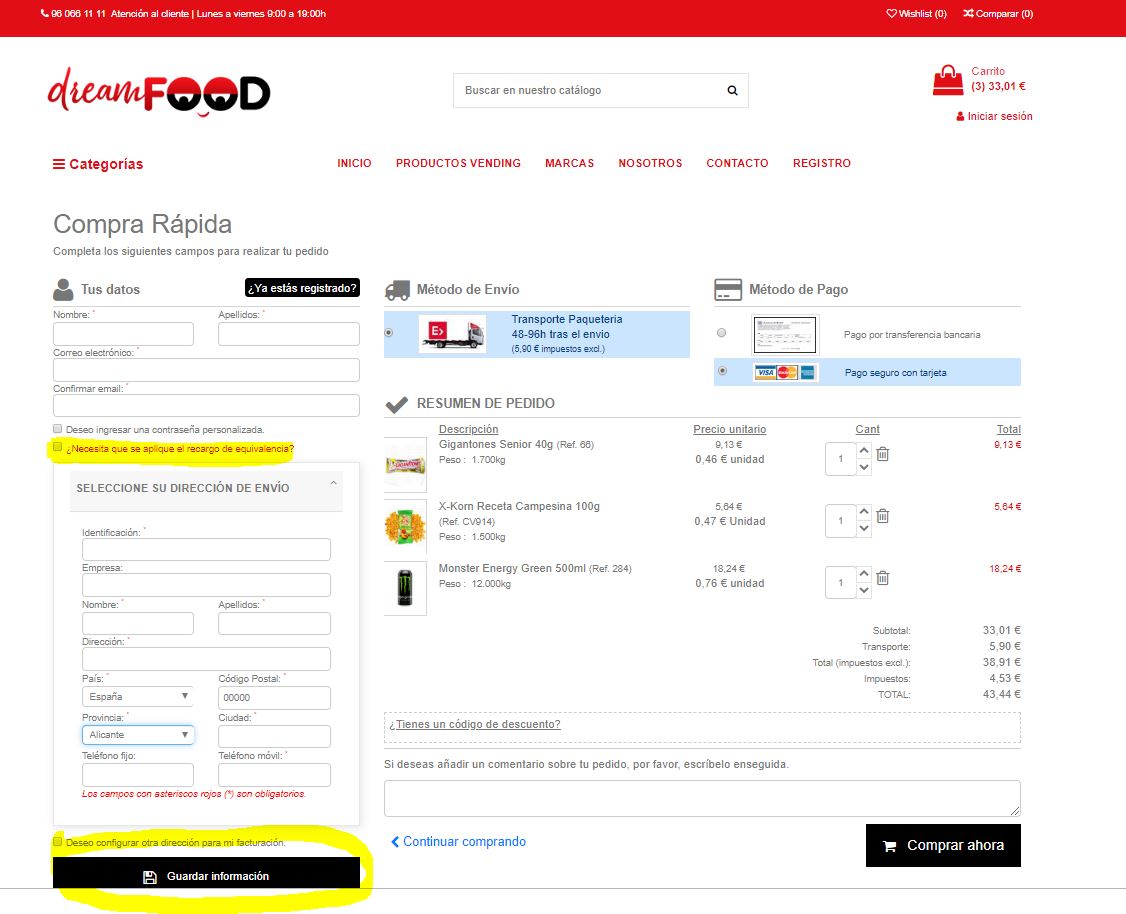Select Transporte Paqueteria shipping radio
The image size is (1126, 914).
[x=388, y=332]
